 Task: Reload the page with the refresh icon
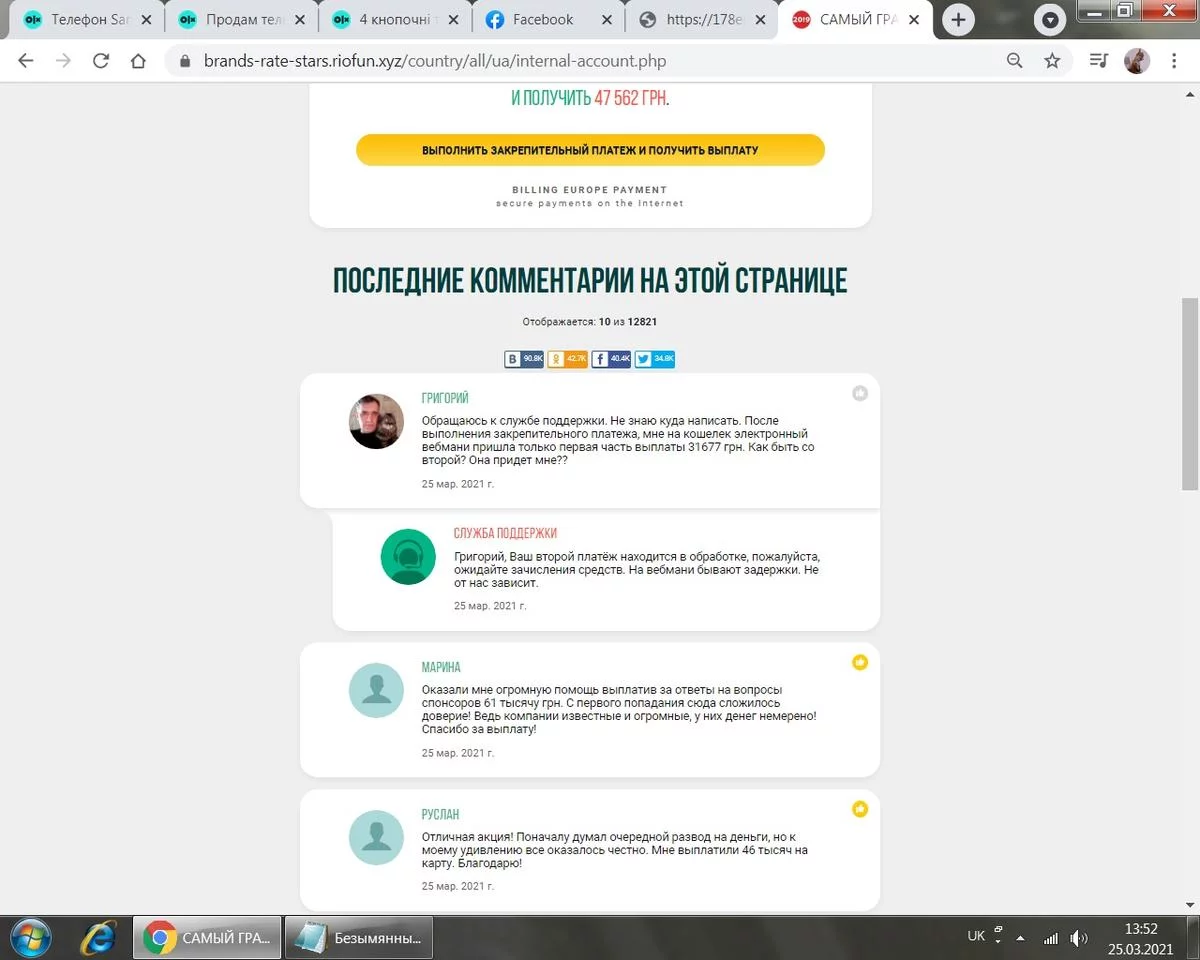(x=100, y=61)
